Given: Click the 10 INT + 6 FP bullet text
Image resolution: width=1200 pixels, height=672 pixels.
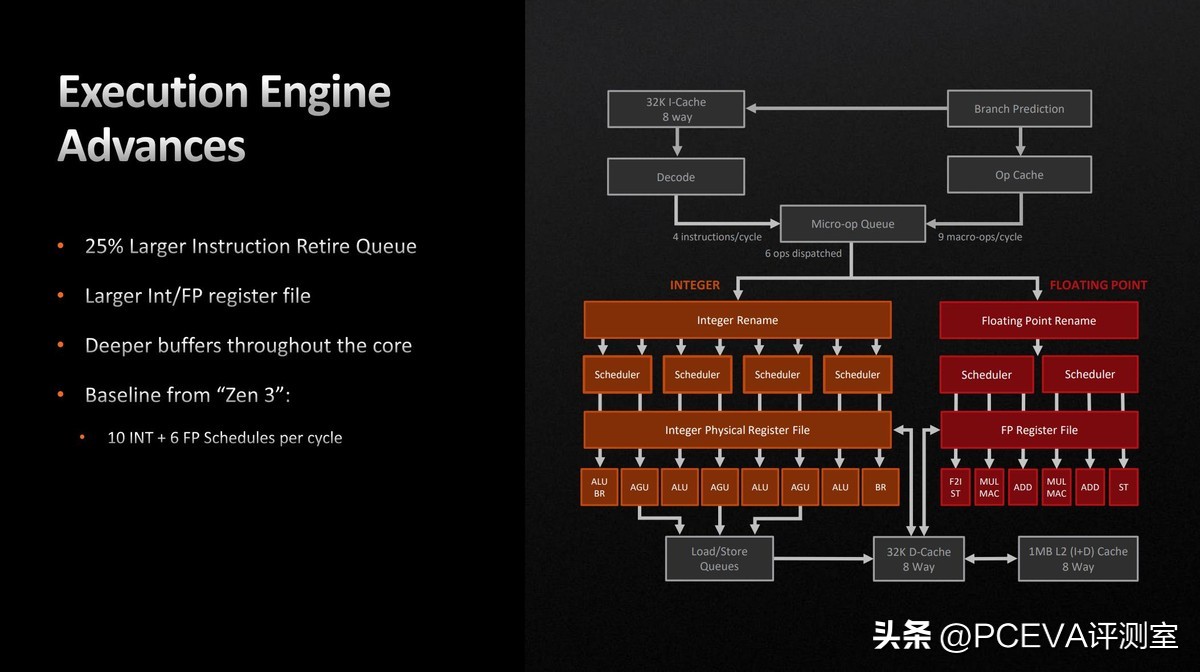Looking at the screenshot, I should click(x=224, y=437).
